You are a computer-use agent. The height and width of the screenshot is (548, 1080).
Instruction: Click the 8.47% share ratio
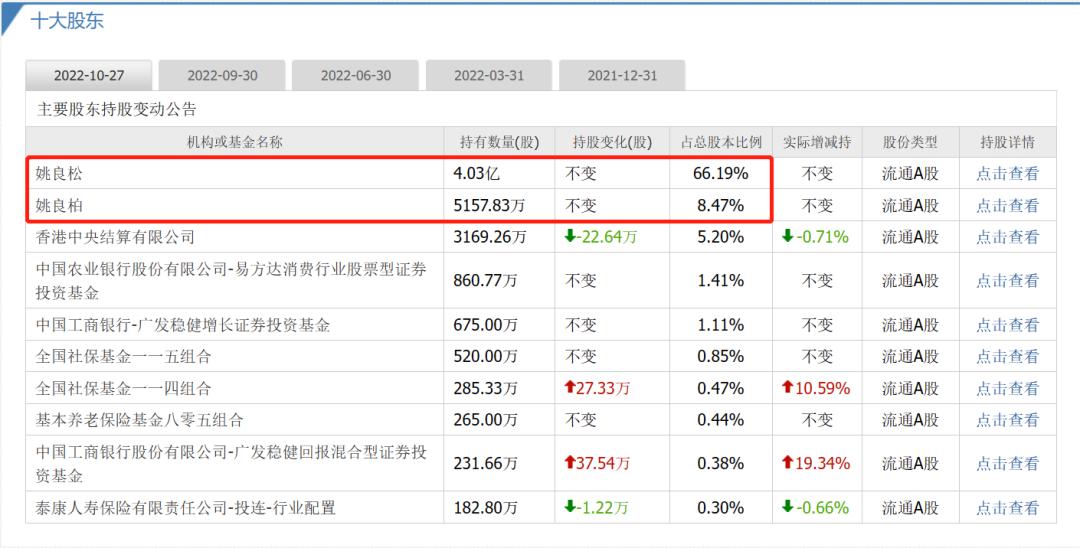[720, 205]
